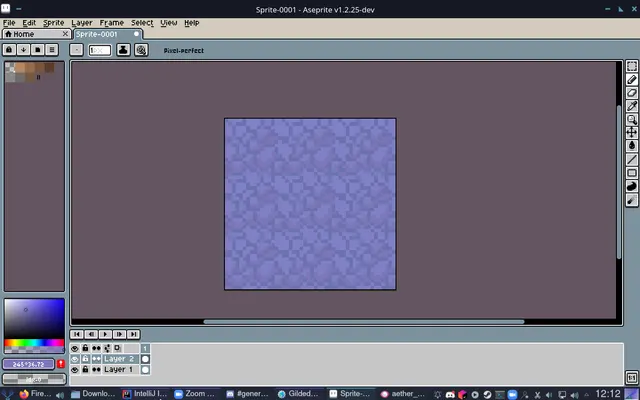
Task: Open the ink type dropdown
Action: (123, 50)
